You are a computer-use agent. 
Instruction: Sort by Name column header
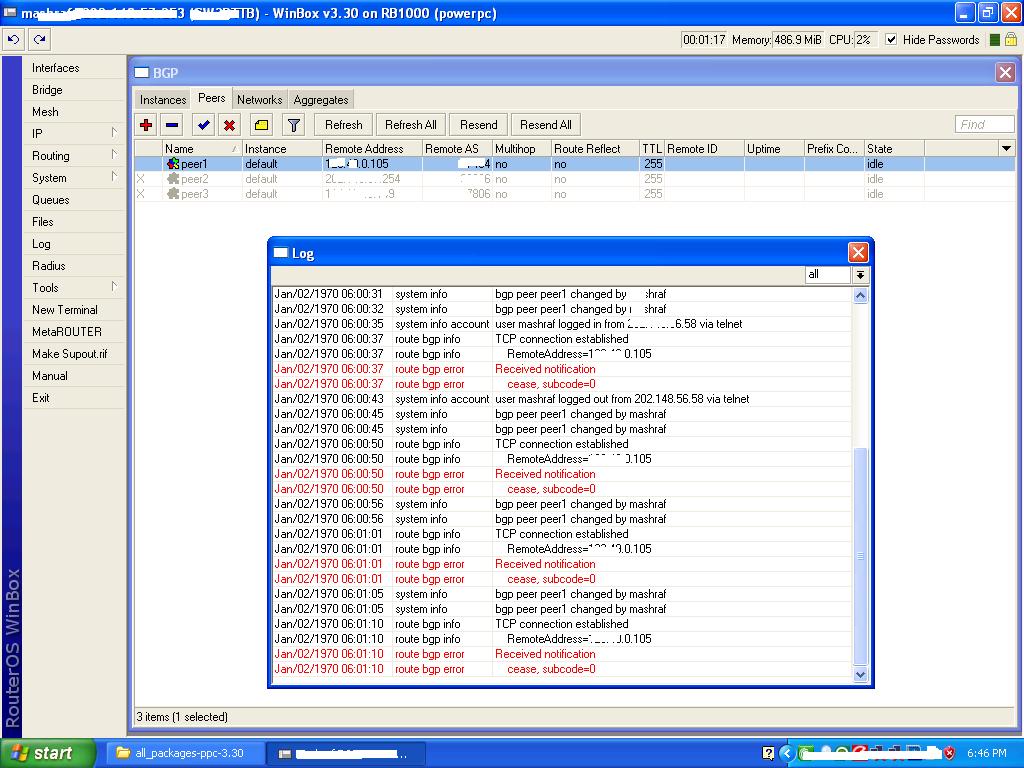201,149
